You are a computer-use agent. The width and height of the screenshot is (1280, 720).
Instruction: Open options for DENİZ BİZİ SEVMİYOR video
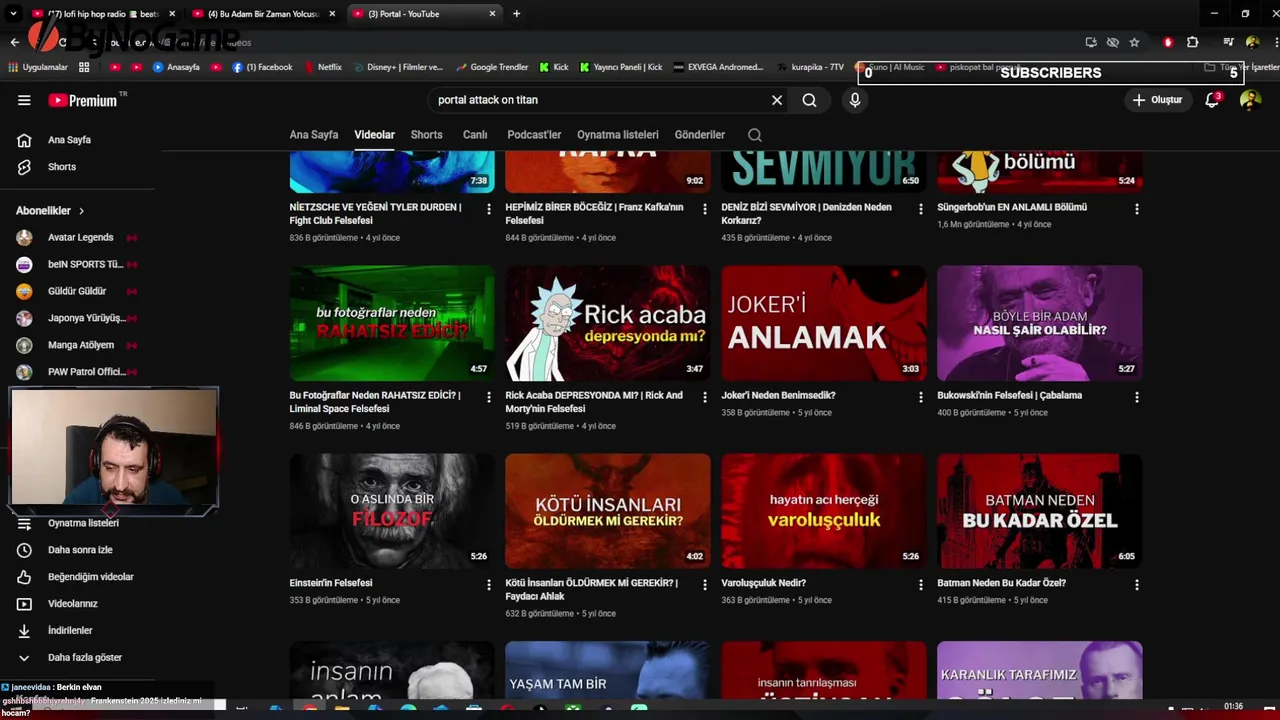[x=920, y=209]
